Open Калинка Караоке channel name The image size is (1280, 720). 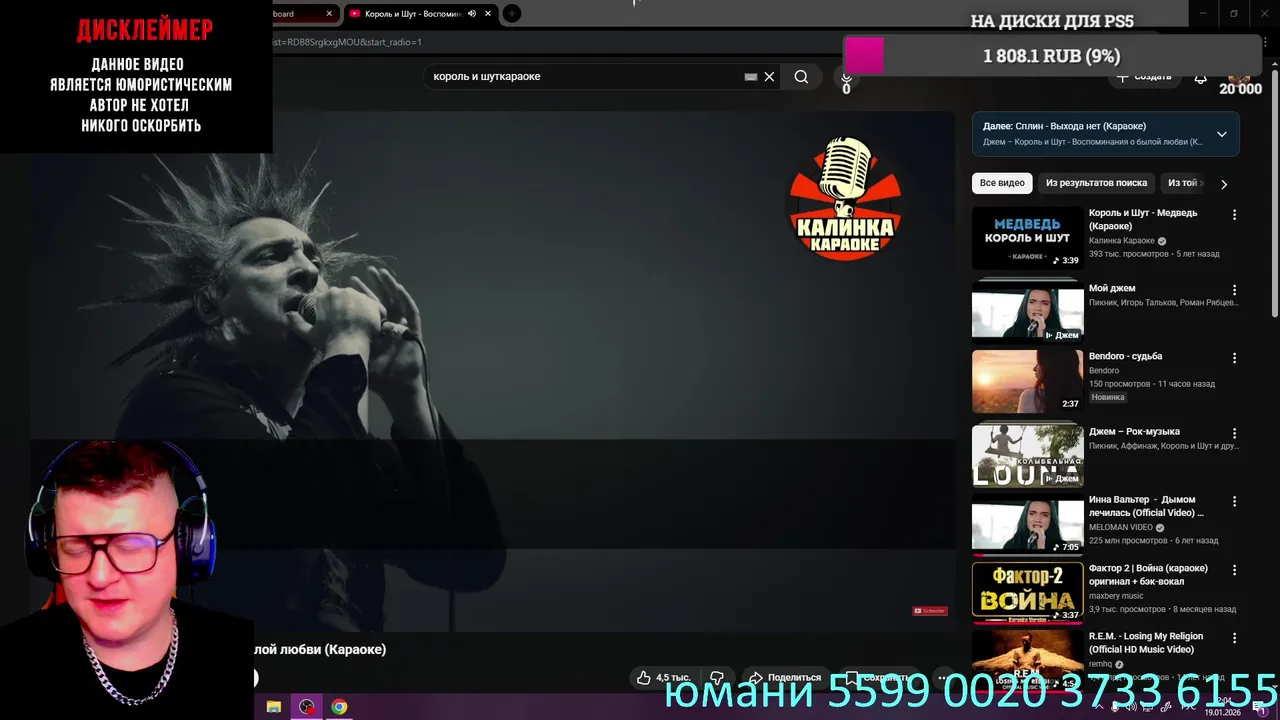1122,241
